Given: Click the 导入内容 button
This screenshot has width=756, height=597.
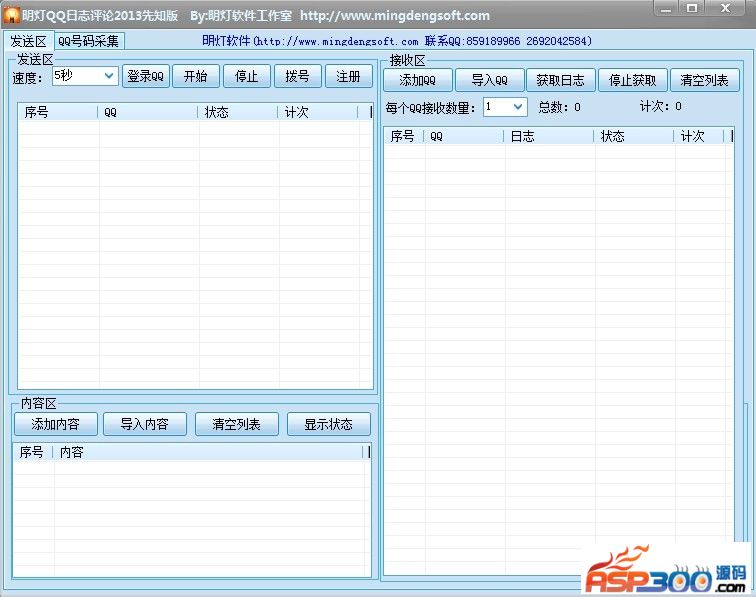Looking at the screenshot, I should tap(145, 424).
